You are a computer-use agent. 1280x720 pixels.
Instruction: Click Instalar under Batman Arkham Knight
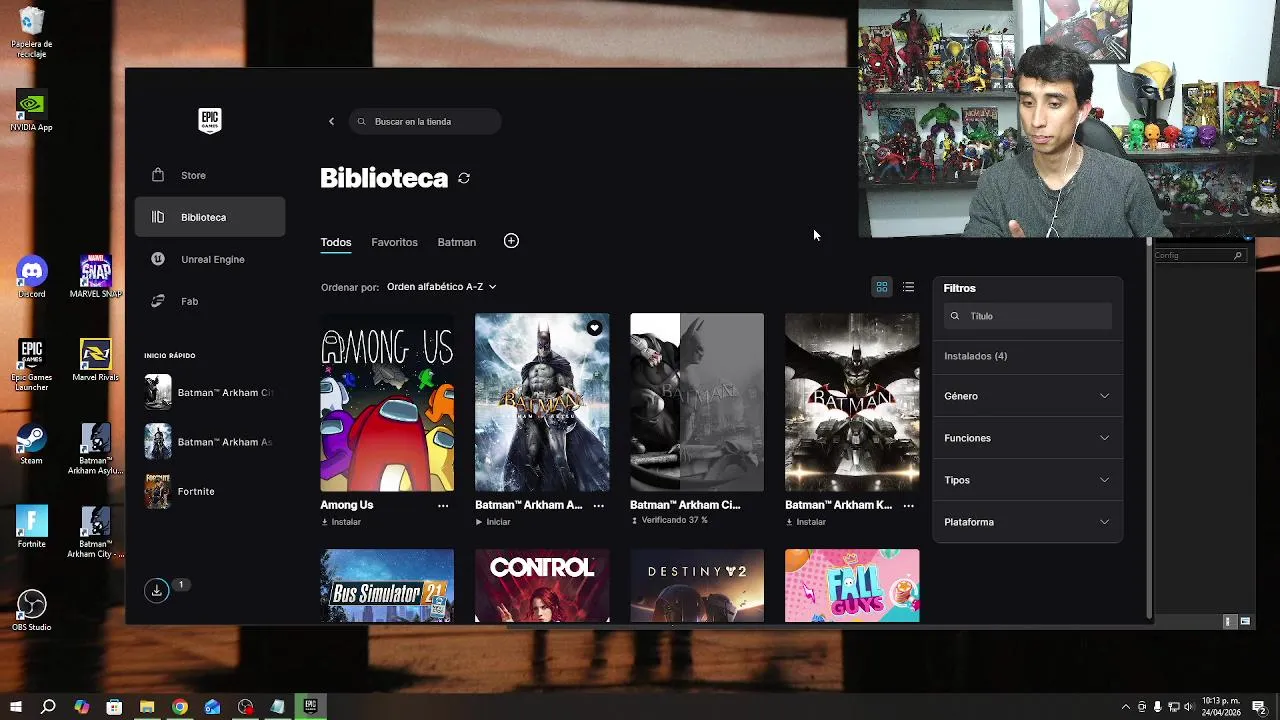click(806, 522)
